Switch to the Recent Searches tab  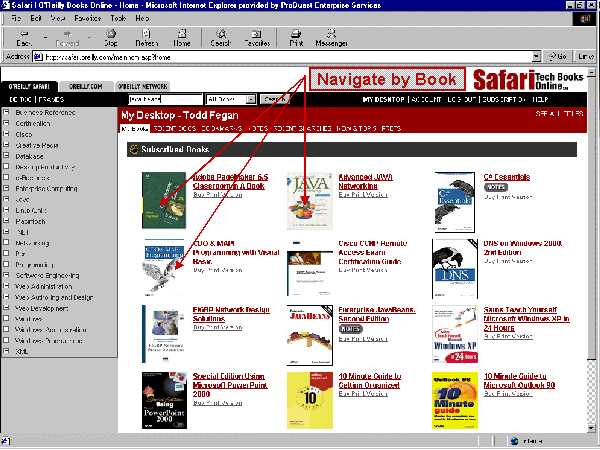pos(303,129)
